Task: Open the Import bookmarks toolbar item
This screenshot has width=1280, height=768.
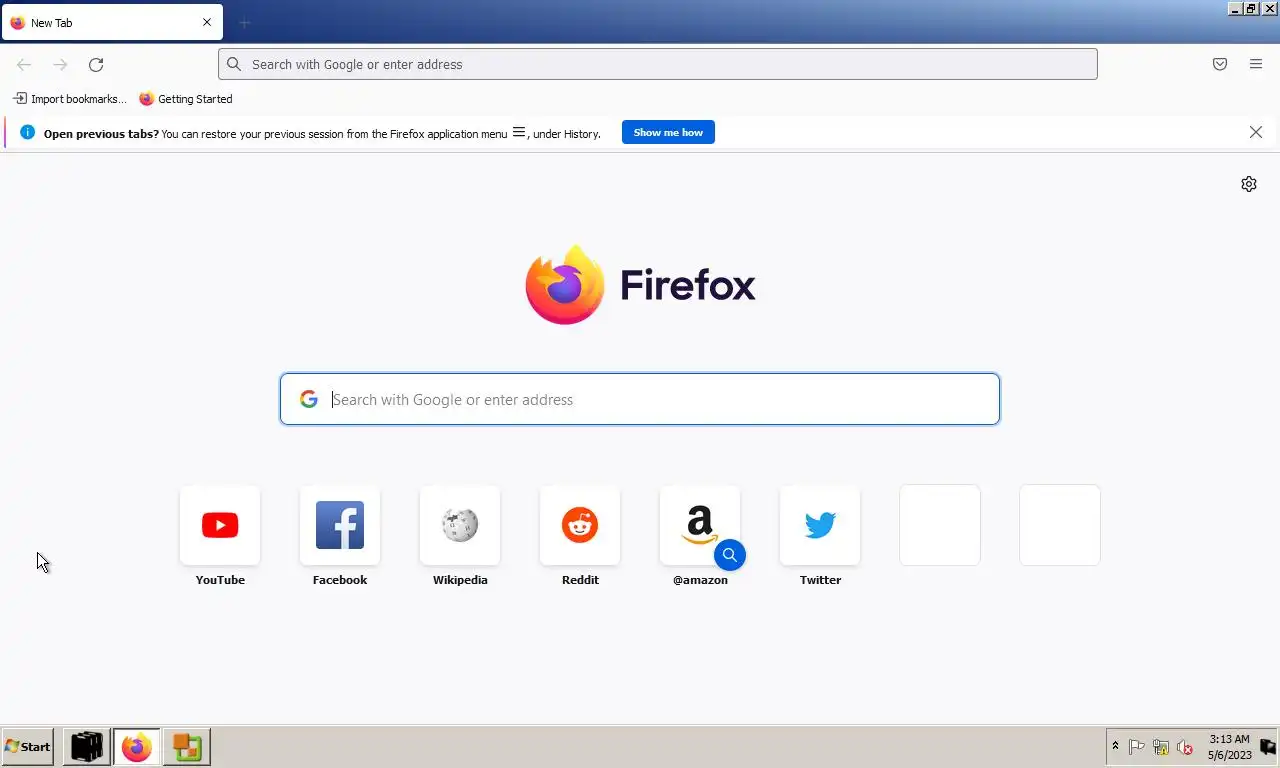Action: pos(69,99)
